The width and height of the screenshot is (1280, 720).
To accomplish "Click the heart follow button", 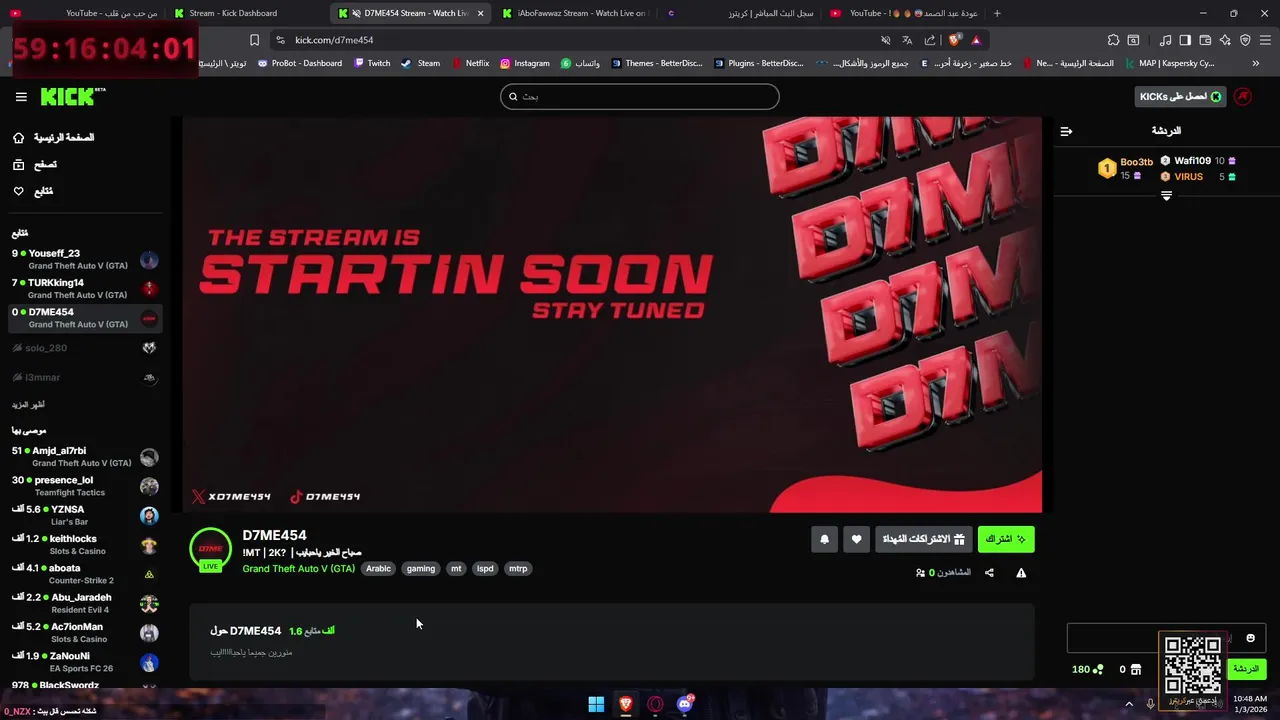I will pos(856,539).
